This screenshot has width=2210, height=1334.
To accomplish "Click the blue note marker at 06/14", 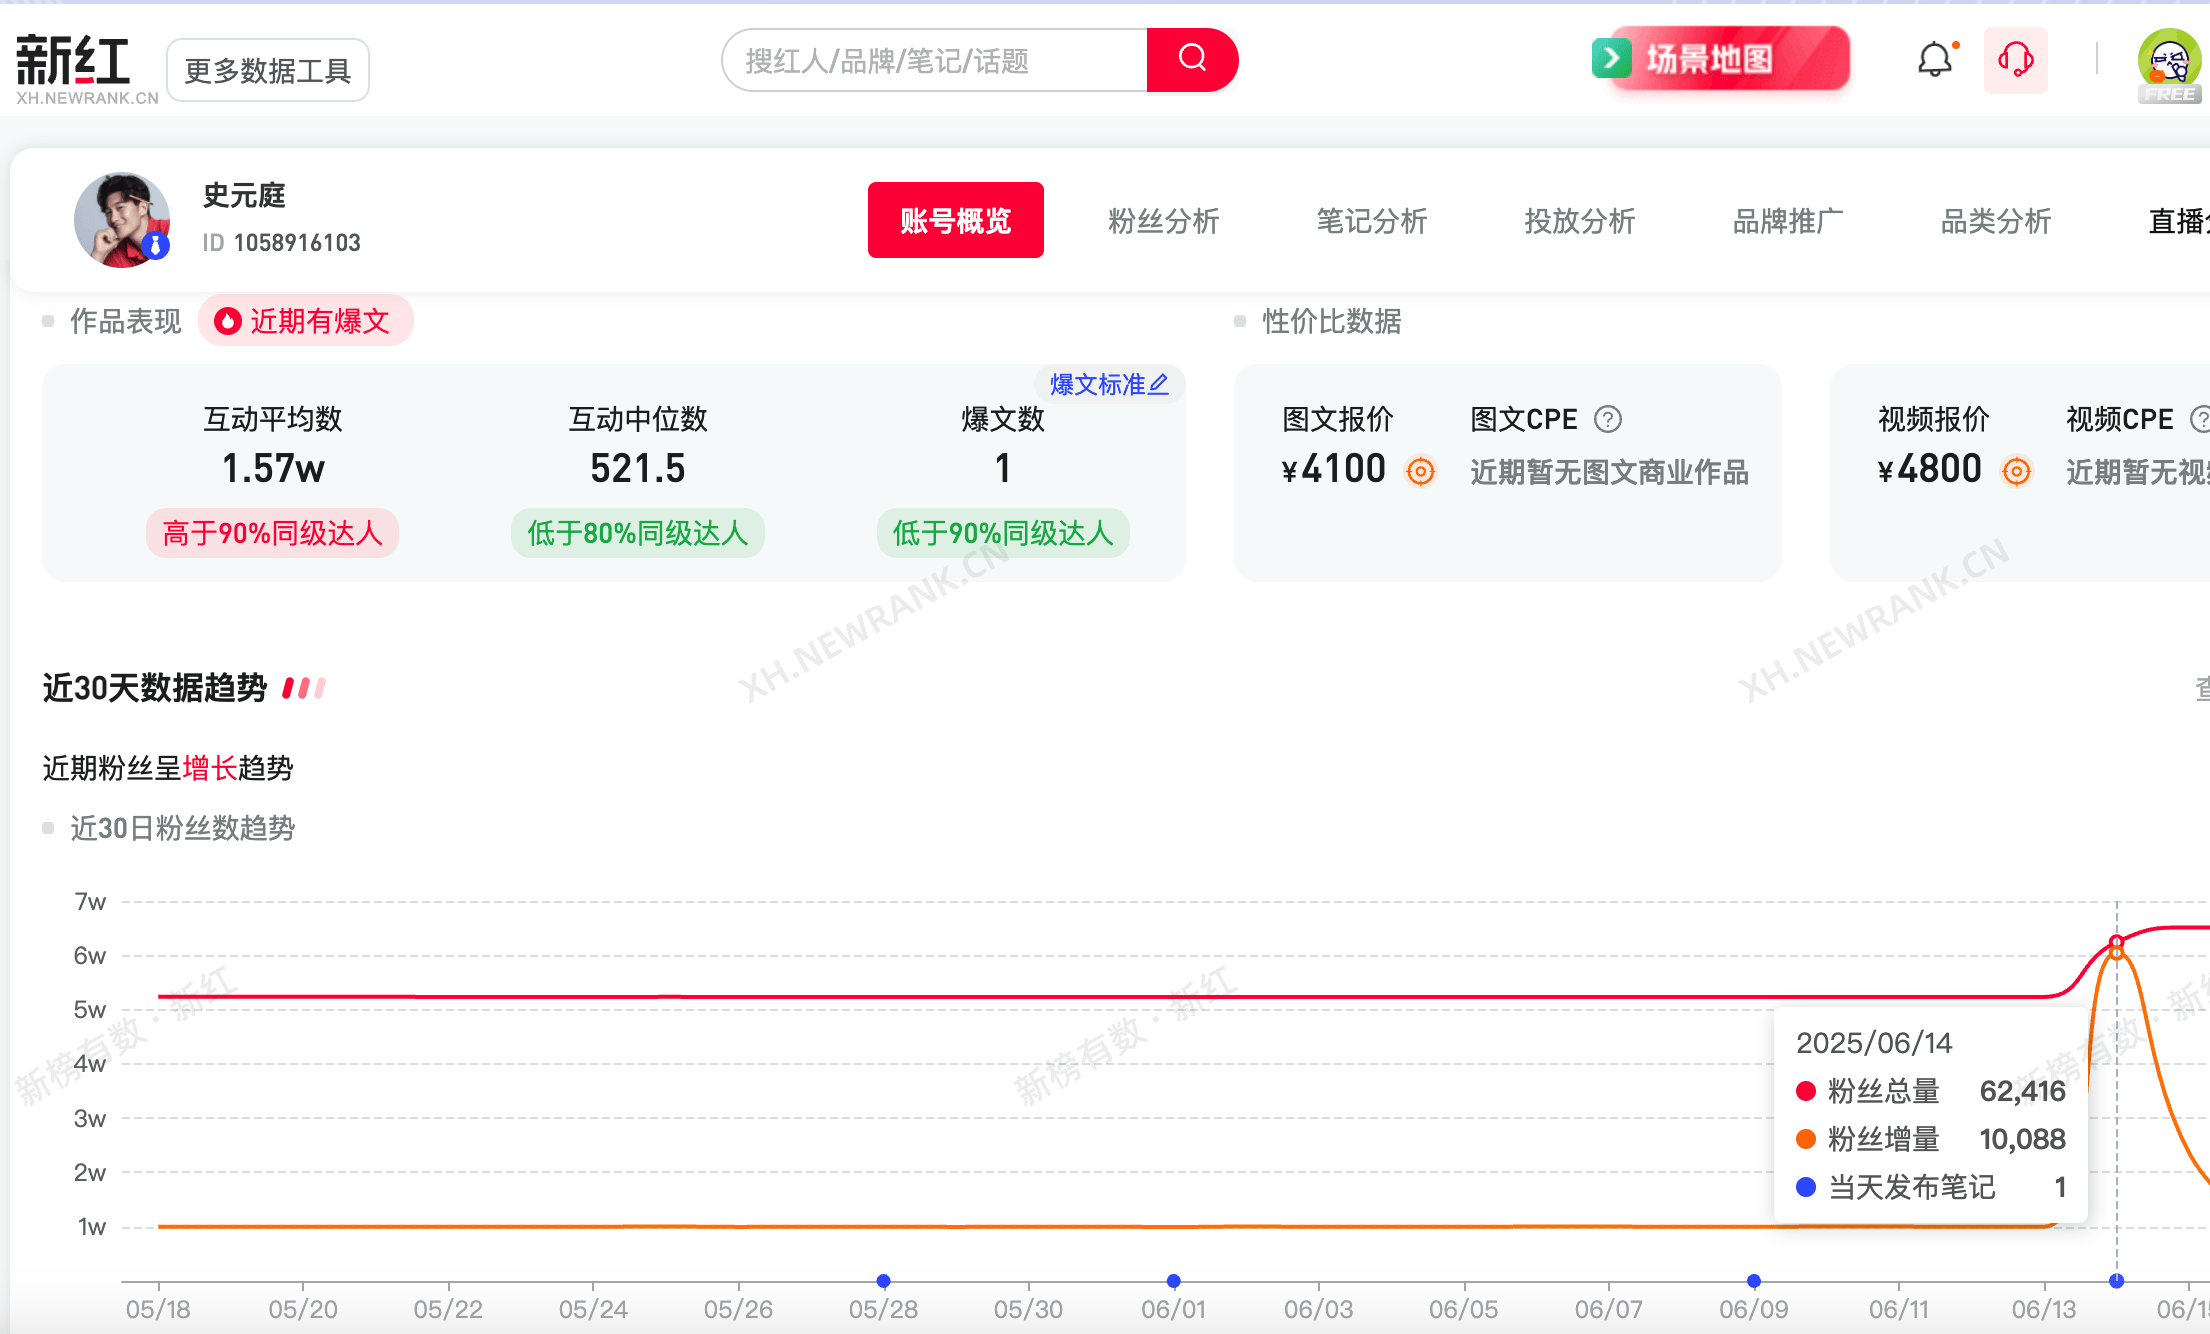I will (x=2117, y=1281).
